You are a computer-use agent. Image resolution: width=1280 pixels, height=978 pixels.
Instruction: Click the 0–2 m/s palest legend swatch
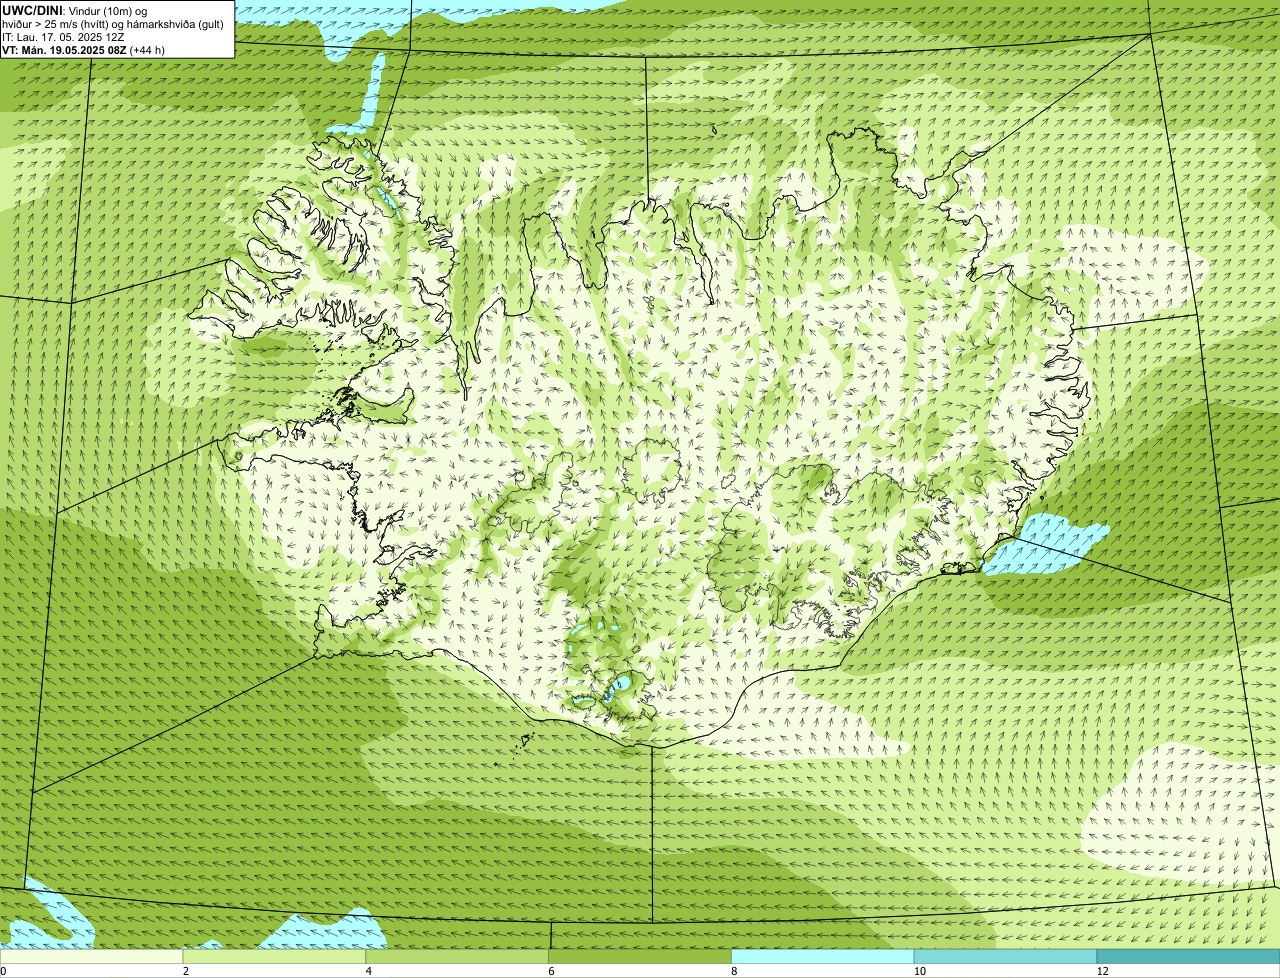pos(92,956)
